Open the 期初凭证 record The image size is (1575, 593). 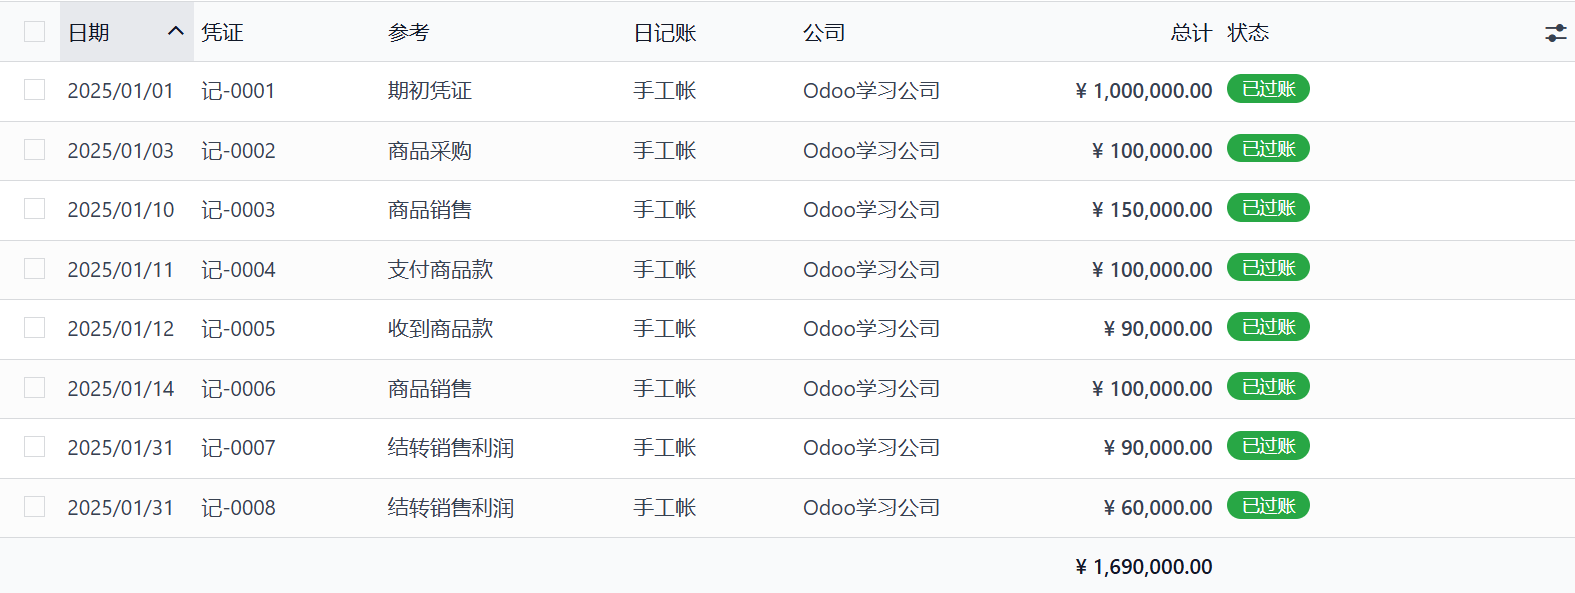[430, 91]
